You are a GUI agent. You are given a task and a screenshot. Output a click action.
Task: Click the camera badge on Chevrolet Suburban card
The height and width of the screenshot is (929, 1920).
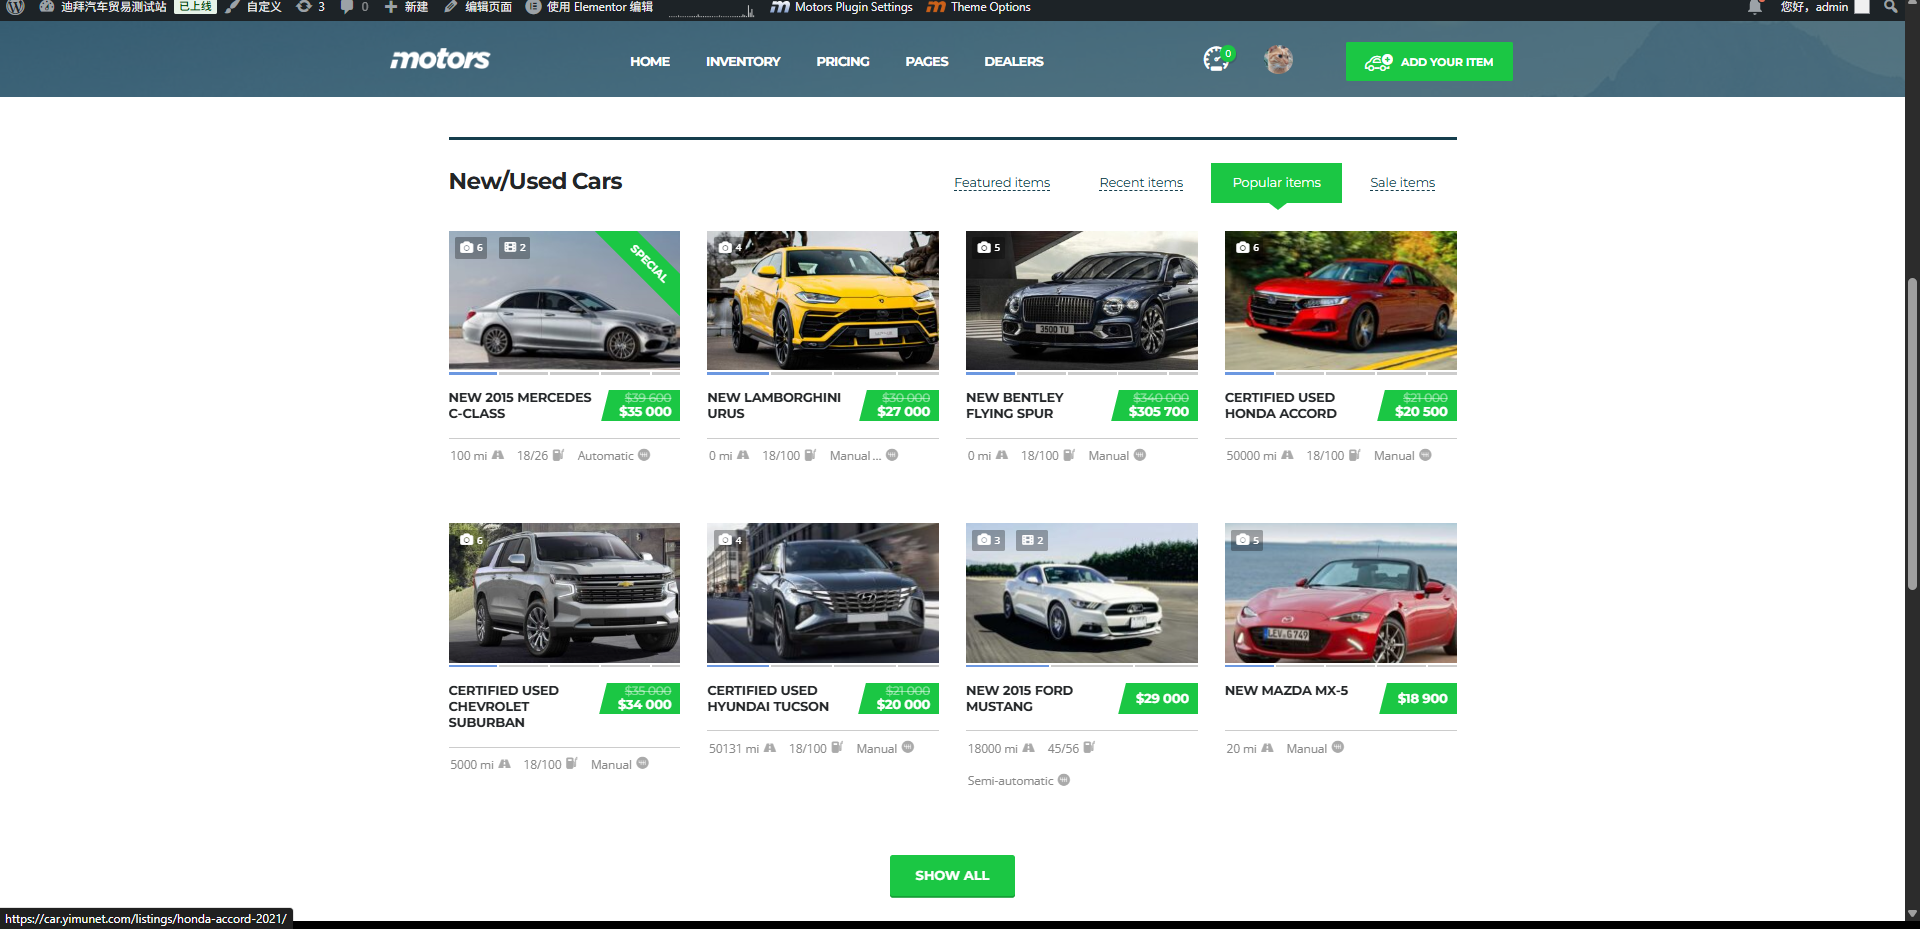click(x=471, y=539)
